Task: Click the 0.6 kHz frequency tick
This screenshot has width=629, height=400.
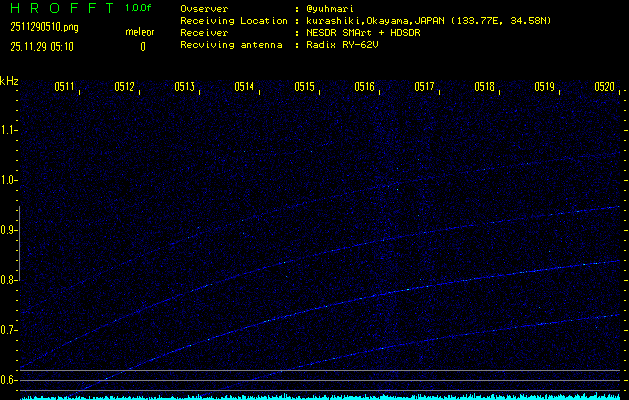Action: point(9,380)
